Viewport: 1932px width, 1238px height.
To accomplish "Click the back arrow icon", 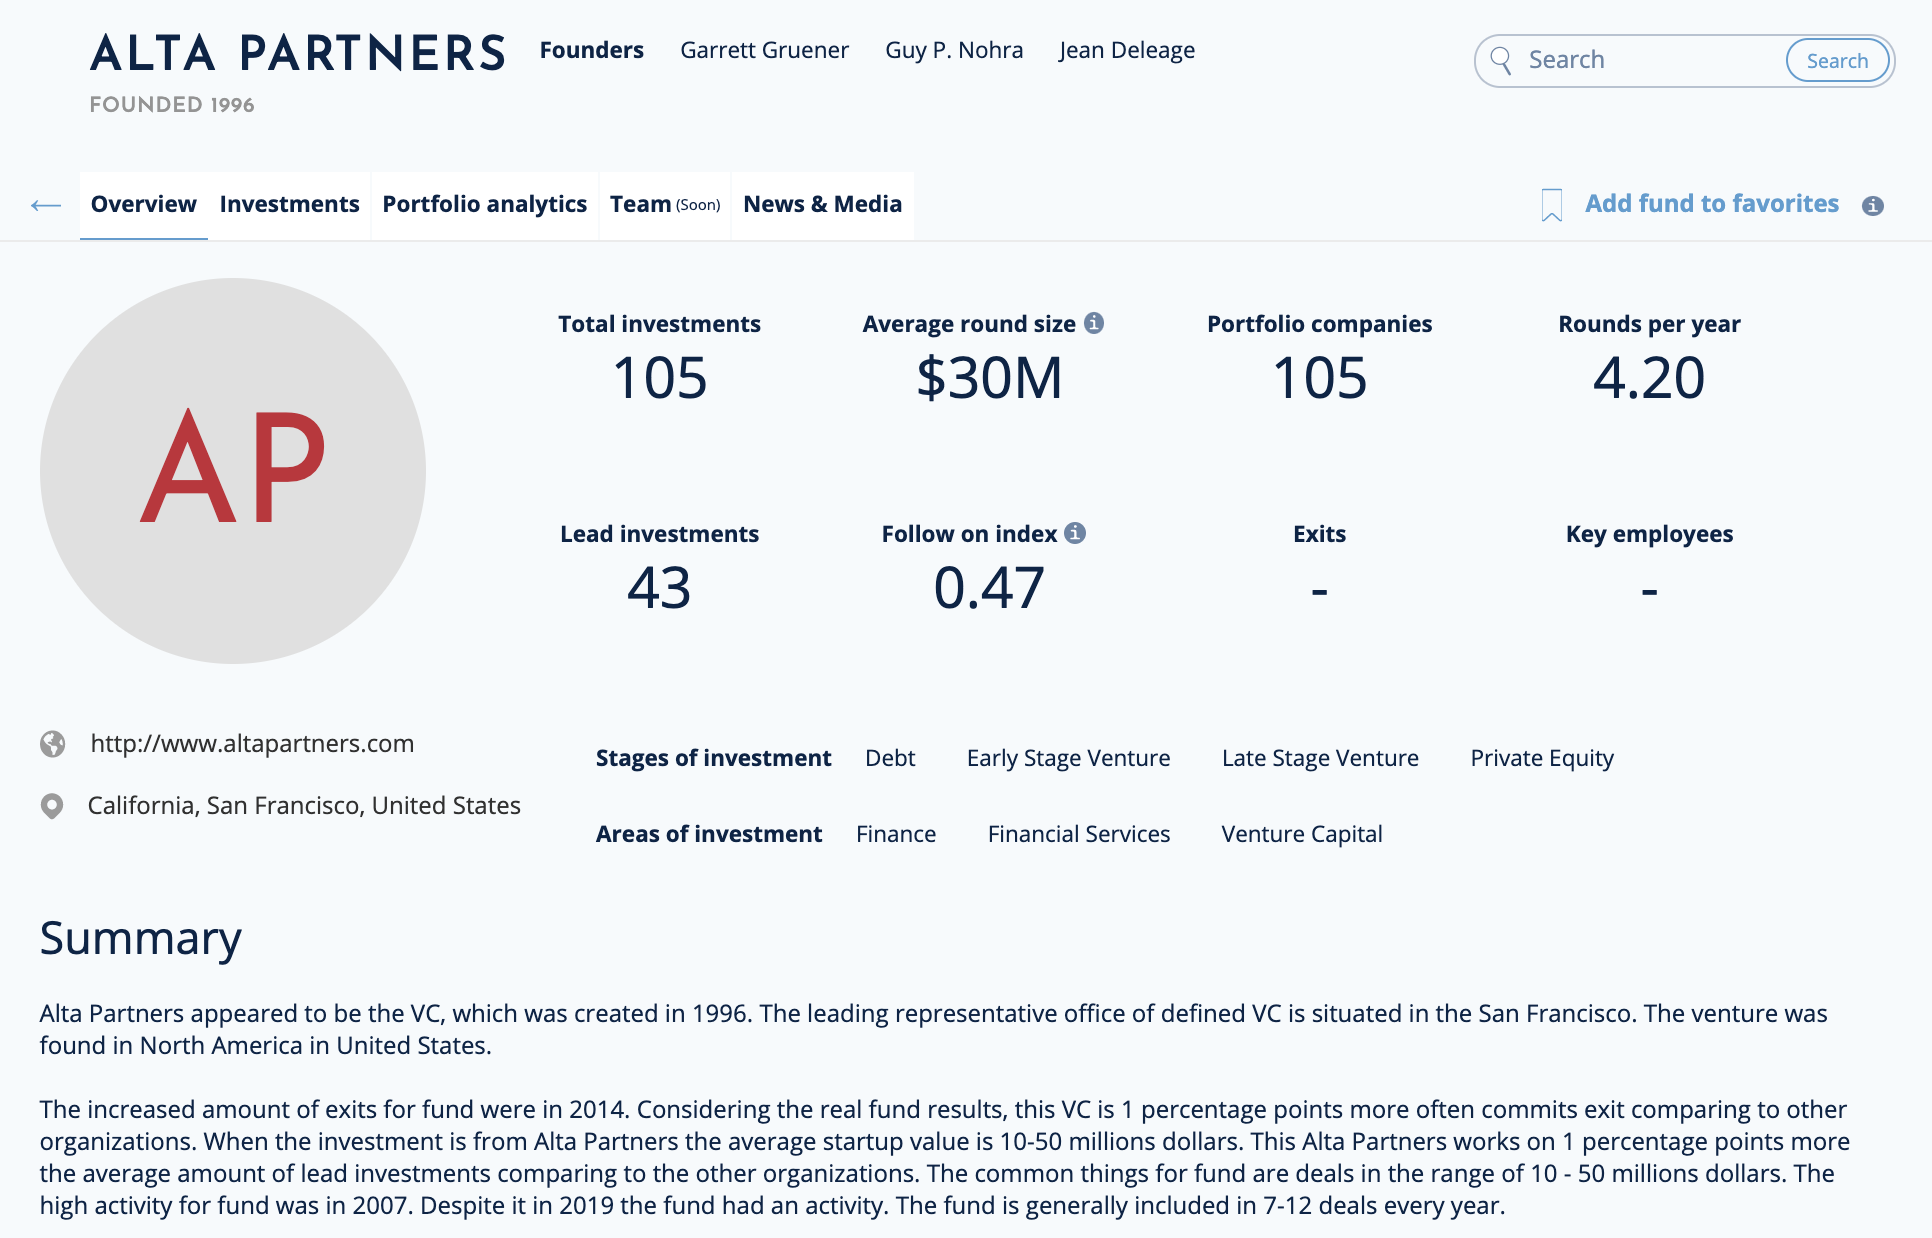I will (46, 205).
